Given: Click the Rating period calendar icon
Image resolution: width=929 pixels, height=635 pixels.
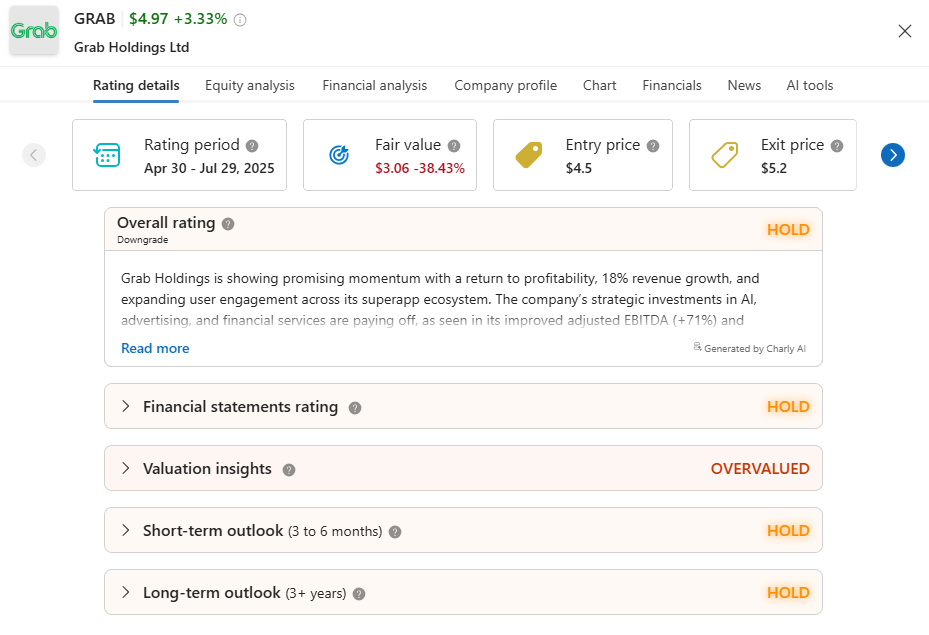Looking at the screenshot, I should pos(107,155).
